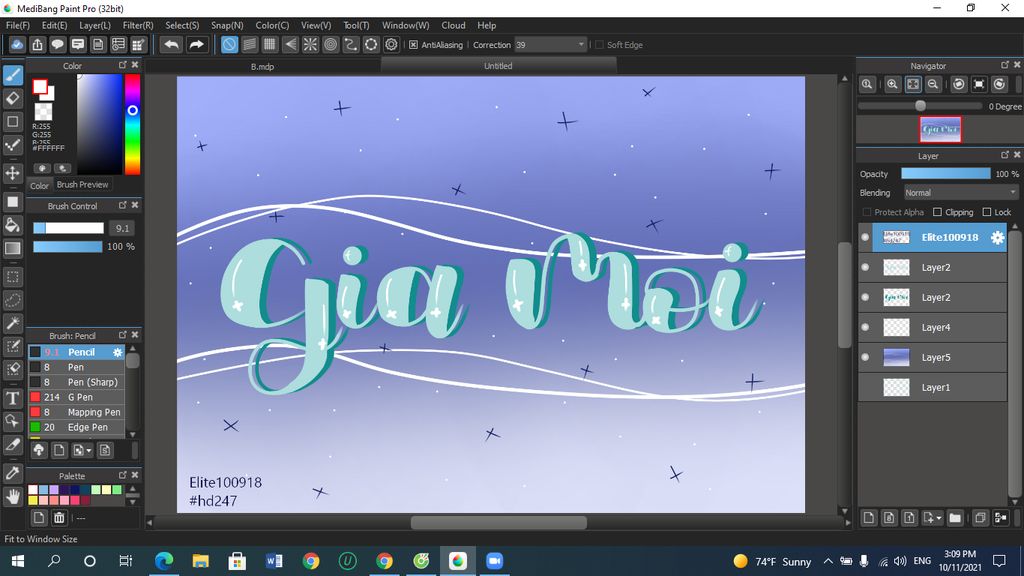Open the Layer menu

(95, 25)
